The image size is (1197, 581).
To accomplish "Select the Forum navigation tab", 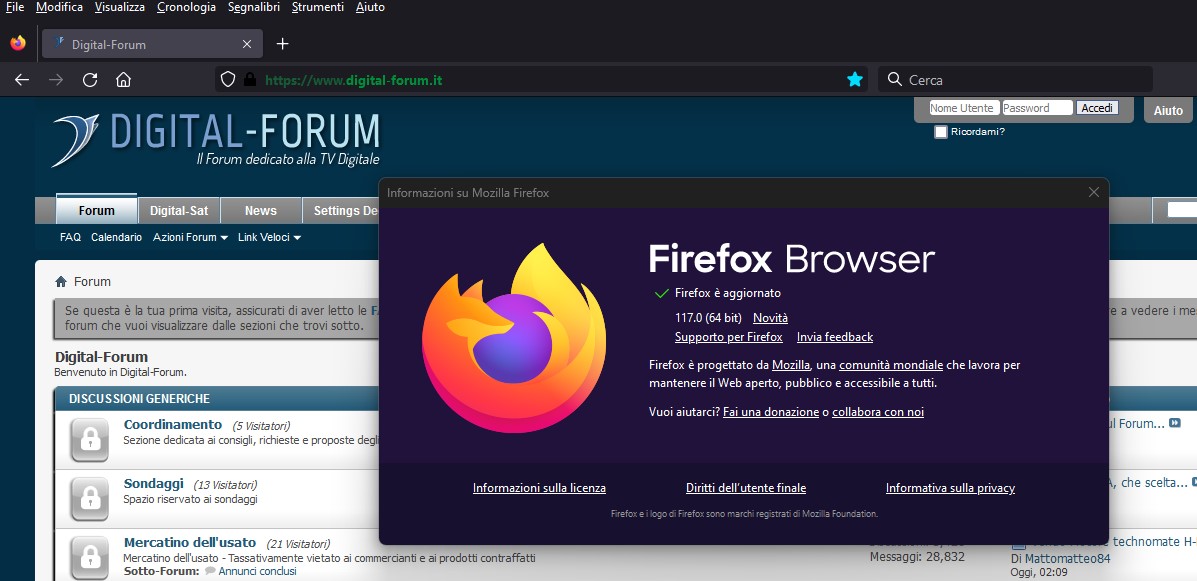I will (97, 210).
